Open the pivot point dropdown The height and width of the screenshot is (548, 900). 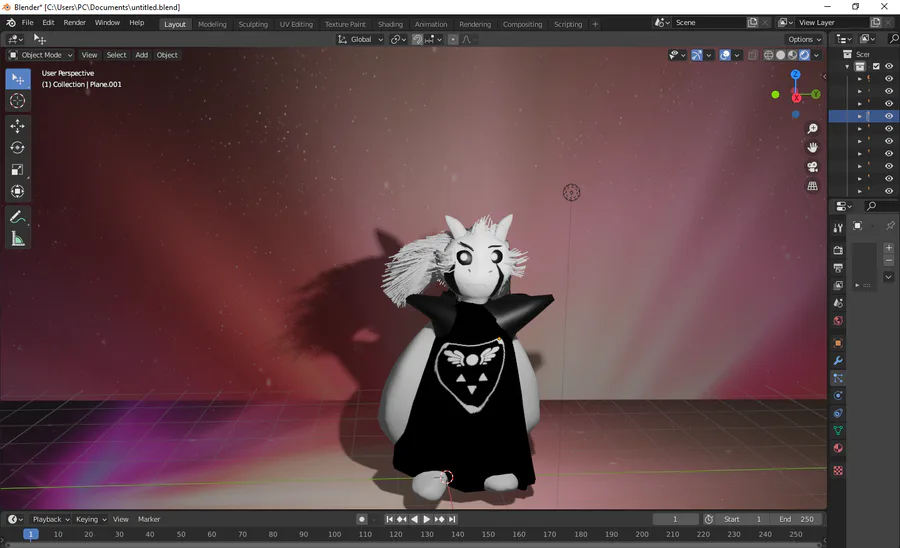tap(398, 40)
